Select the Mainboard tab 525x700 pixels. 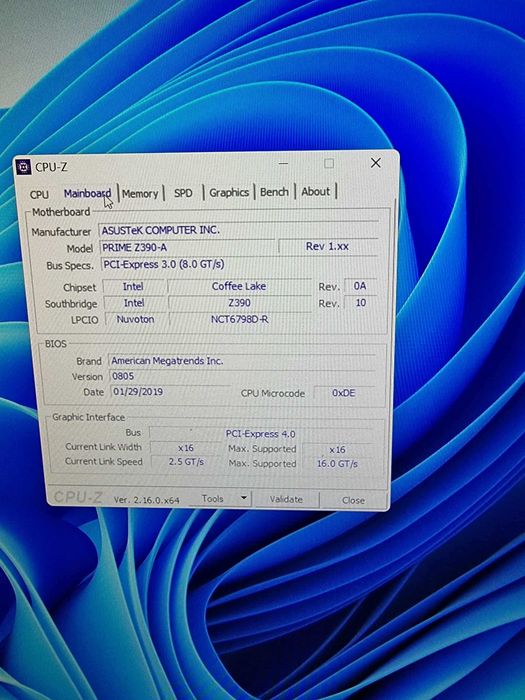[87, 193]
